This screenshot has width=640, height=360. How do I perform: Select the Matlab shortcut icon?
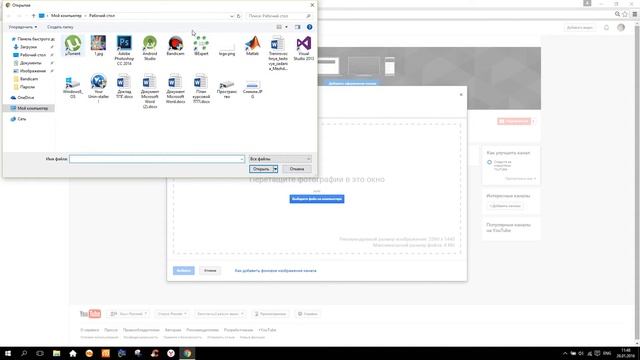coord(253,45)
